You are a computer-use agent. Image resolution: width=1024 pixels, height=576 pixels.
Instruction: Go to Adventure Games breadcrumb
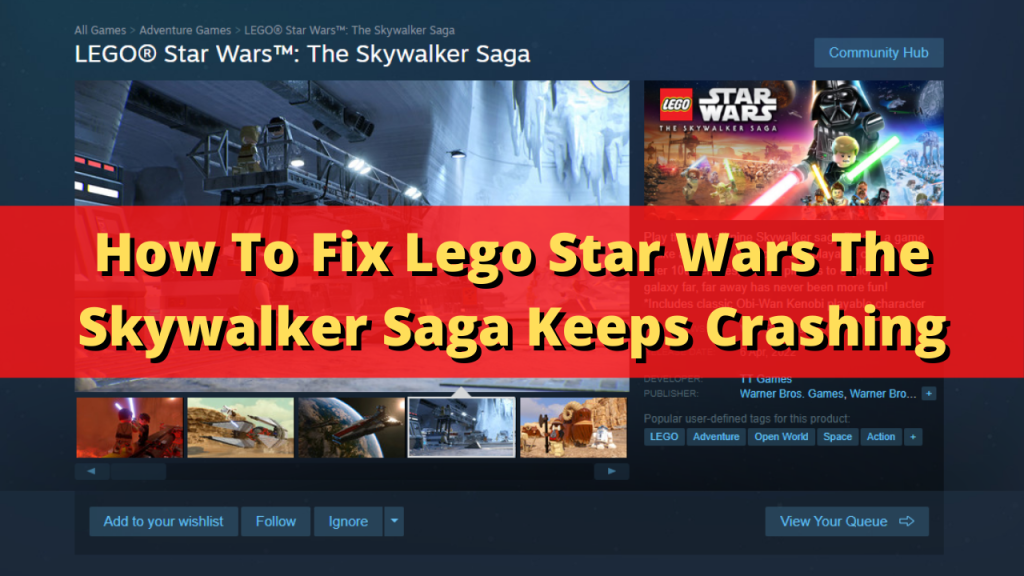coord(185,30)
